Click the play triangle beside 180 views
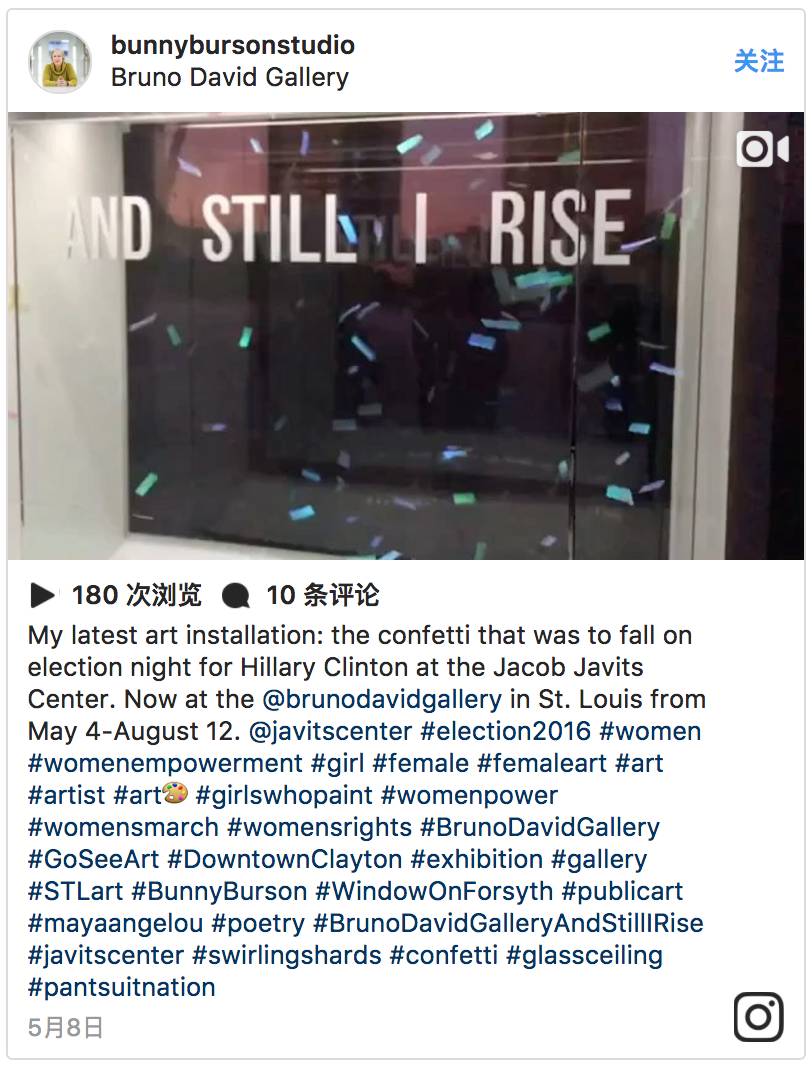 [43, 595]
